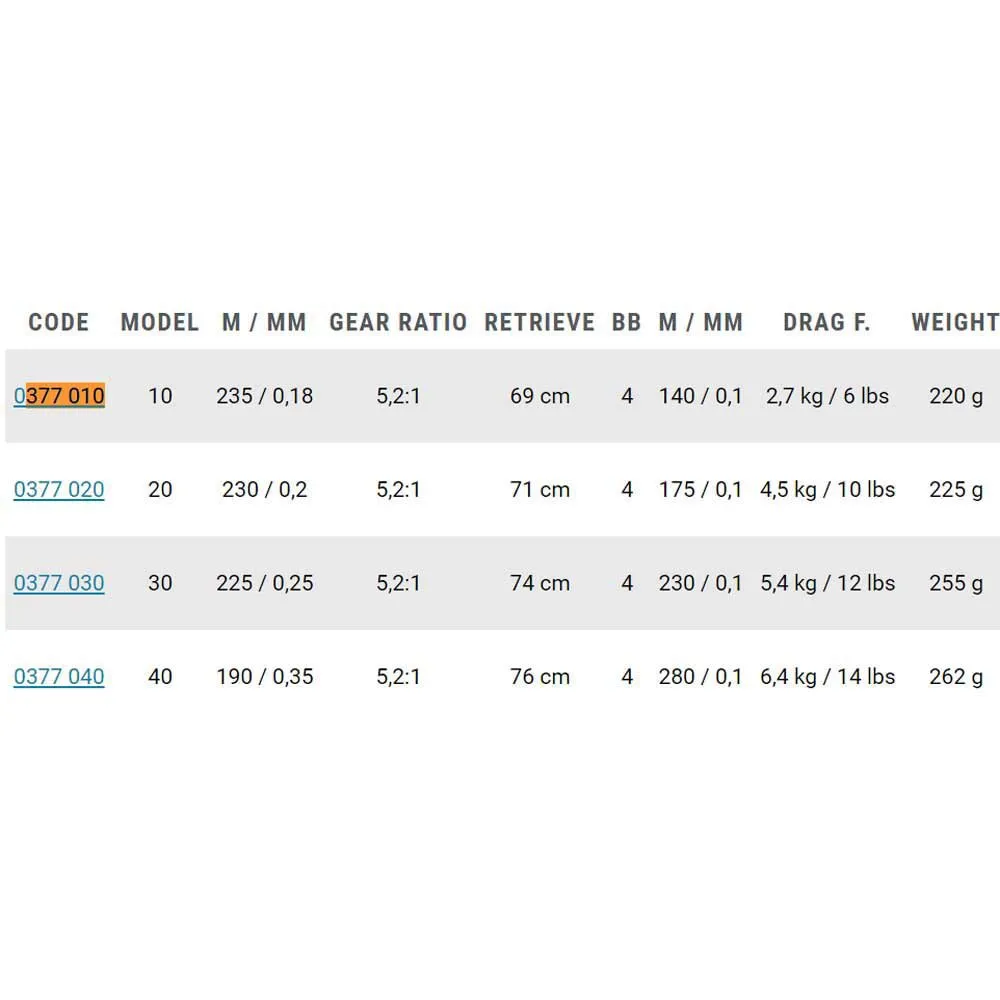The image size is (1000, 1000).
Task: Click the 255 g weight value
Action: (956, 583)
